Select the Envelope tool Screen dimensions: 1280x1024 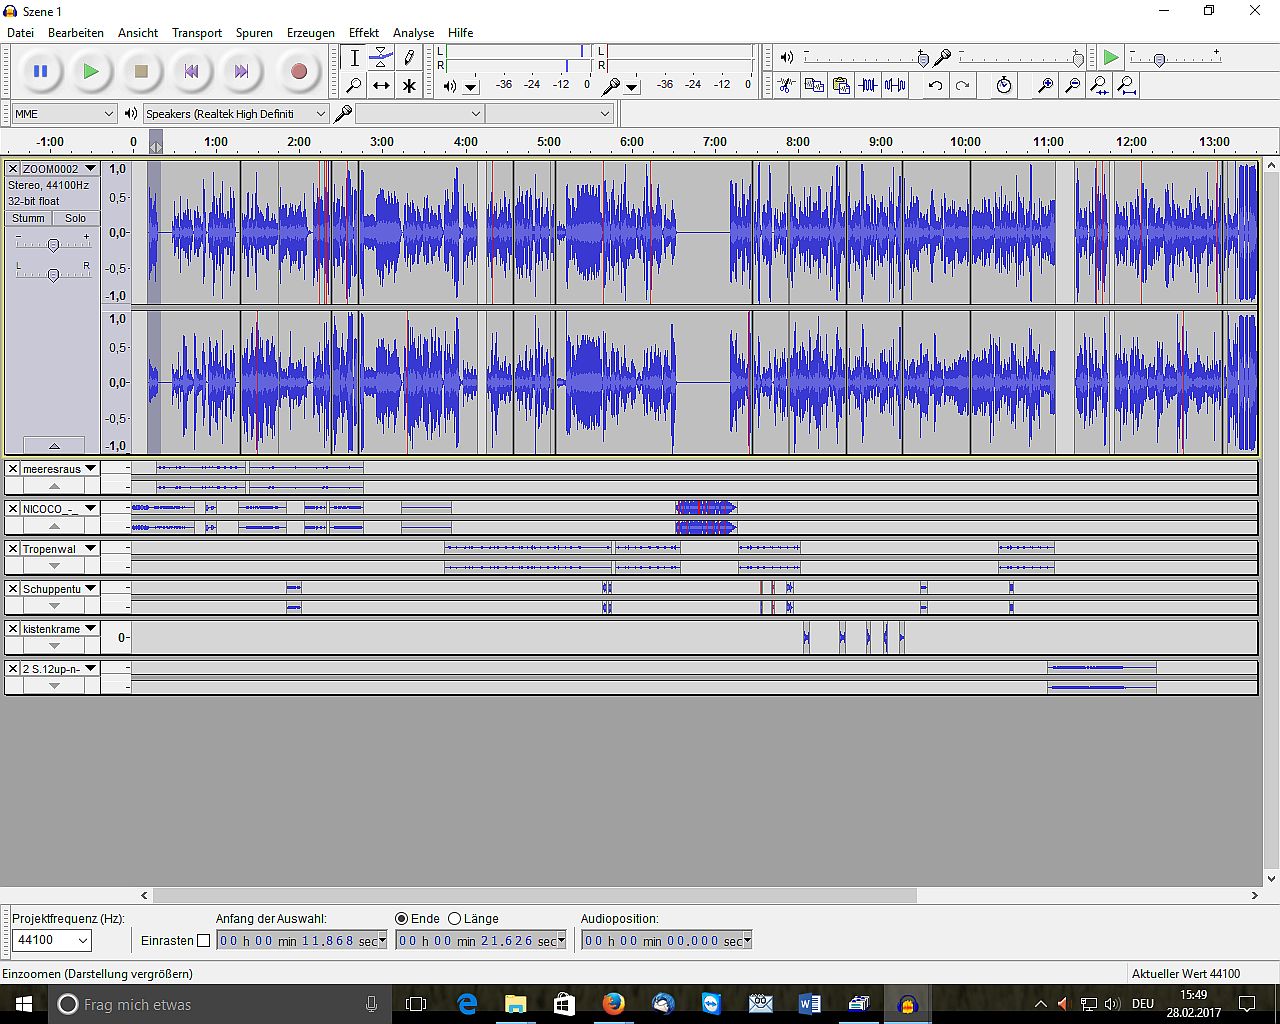coord(381,58)
